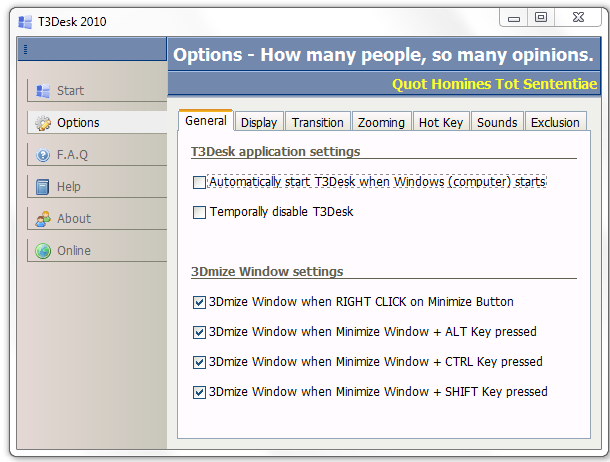Click the Online globe icon

(x=43, y=251)
